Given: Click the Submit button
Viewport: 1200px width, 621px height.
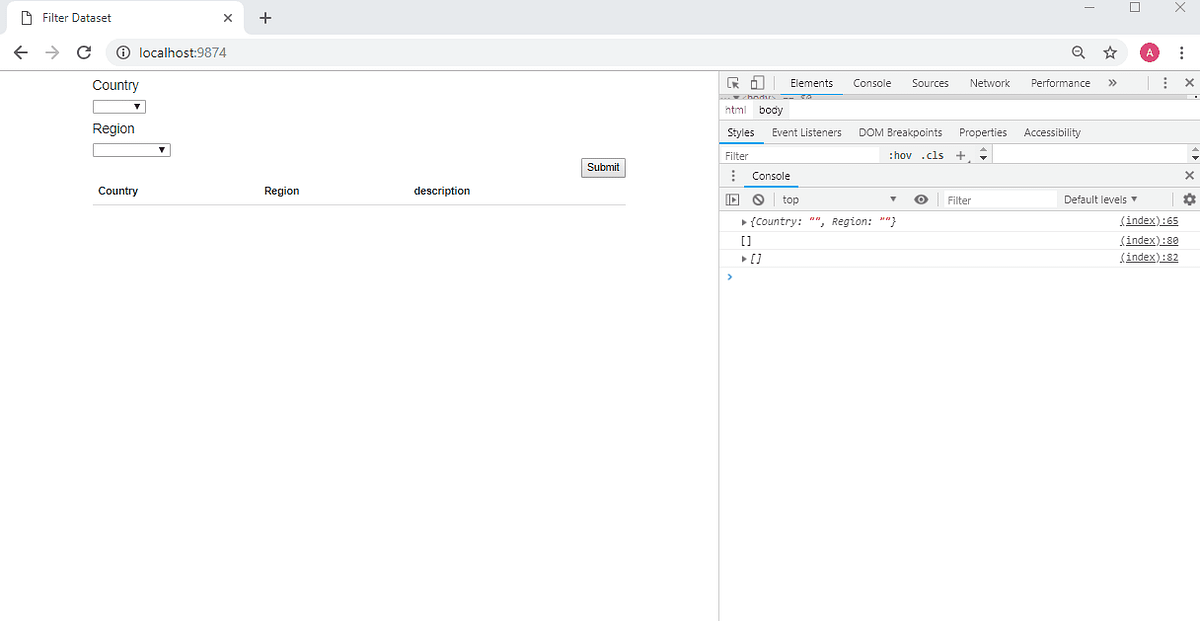Looking at the screenshot, I should [x=603, y=167].
